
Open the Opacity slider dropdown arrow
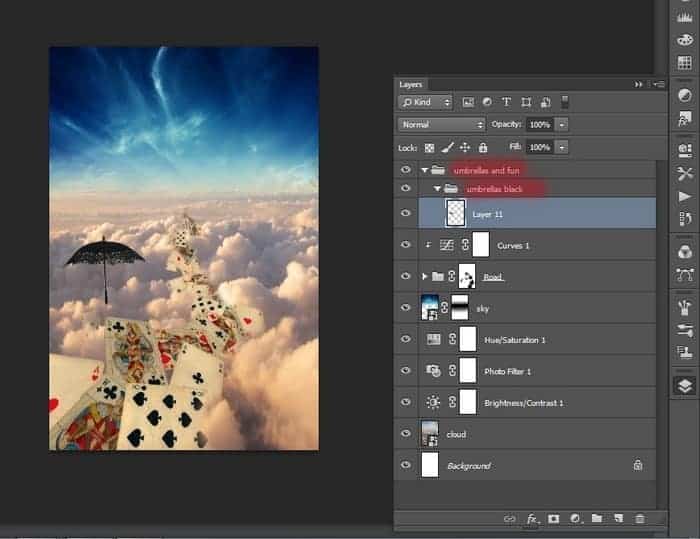click(x=562, y=124)
